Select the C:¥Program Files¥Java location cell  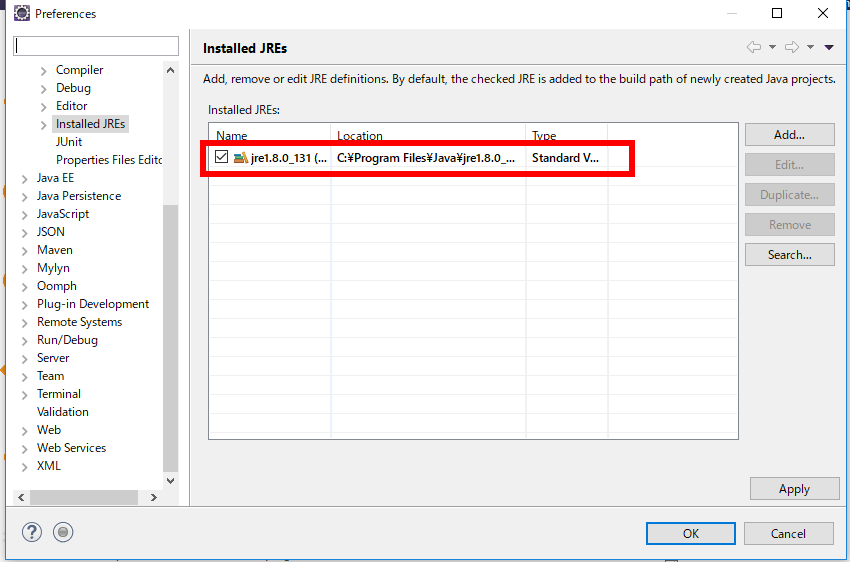click(x=426, y=158)
